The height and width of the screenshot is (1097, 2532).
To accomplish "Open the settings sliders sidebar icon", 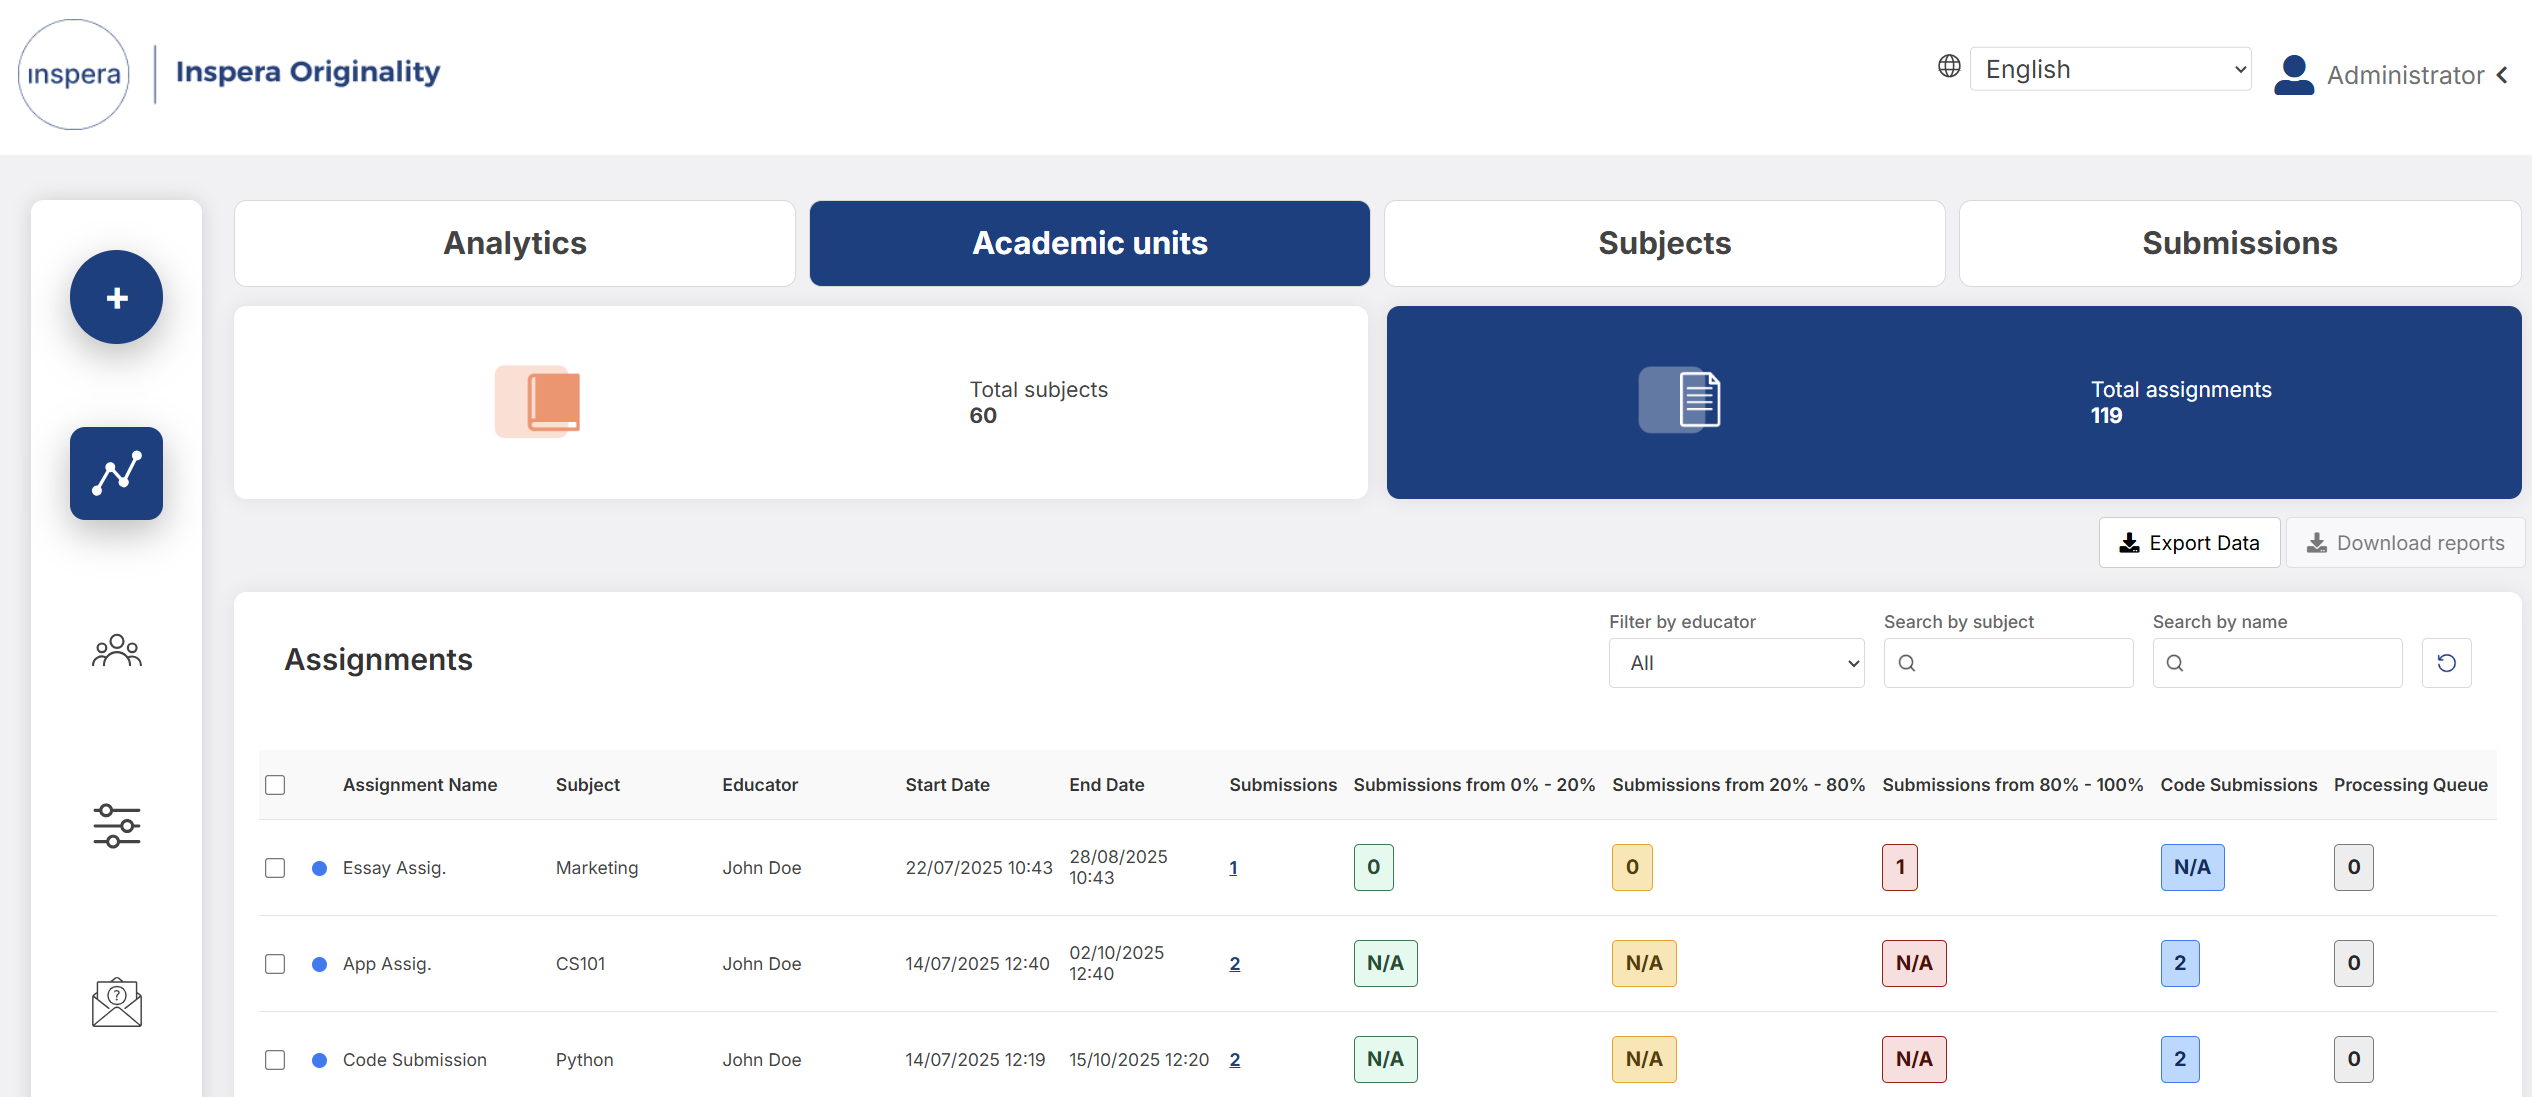I will pyautogui.click(x=116, y=826).
